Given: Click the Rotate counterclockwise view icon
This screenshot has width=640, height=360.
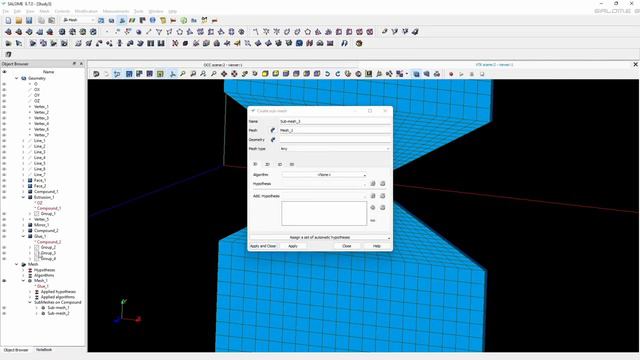Looking at the screenshot, I should click(327, 74).
